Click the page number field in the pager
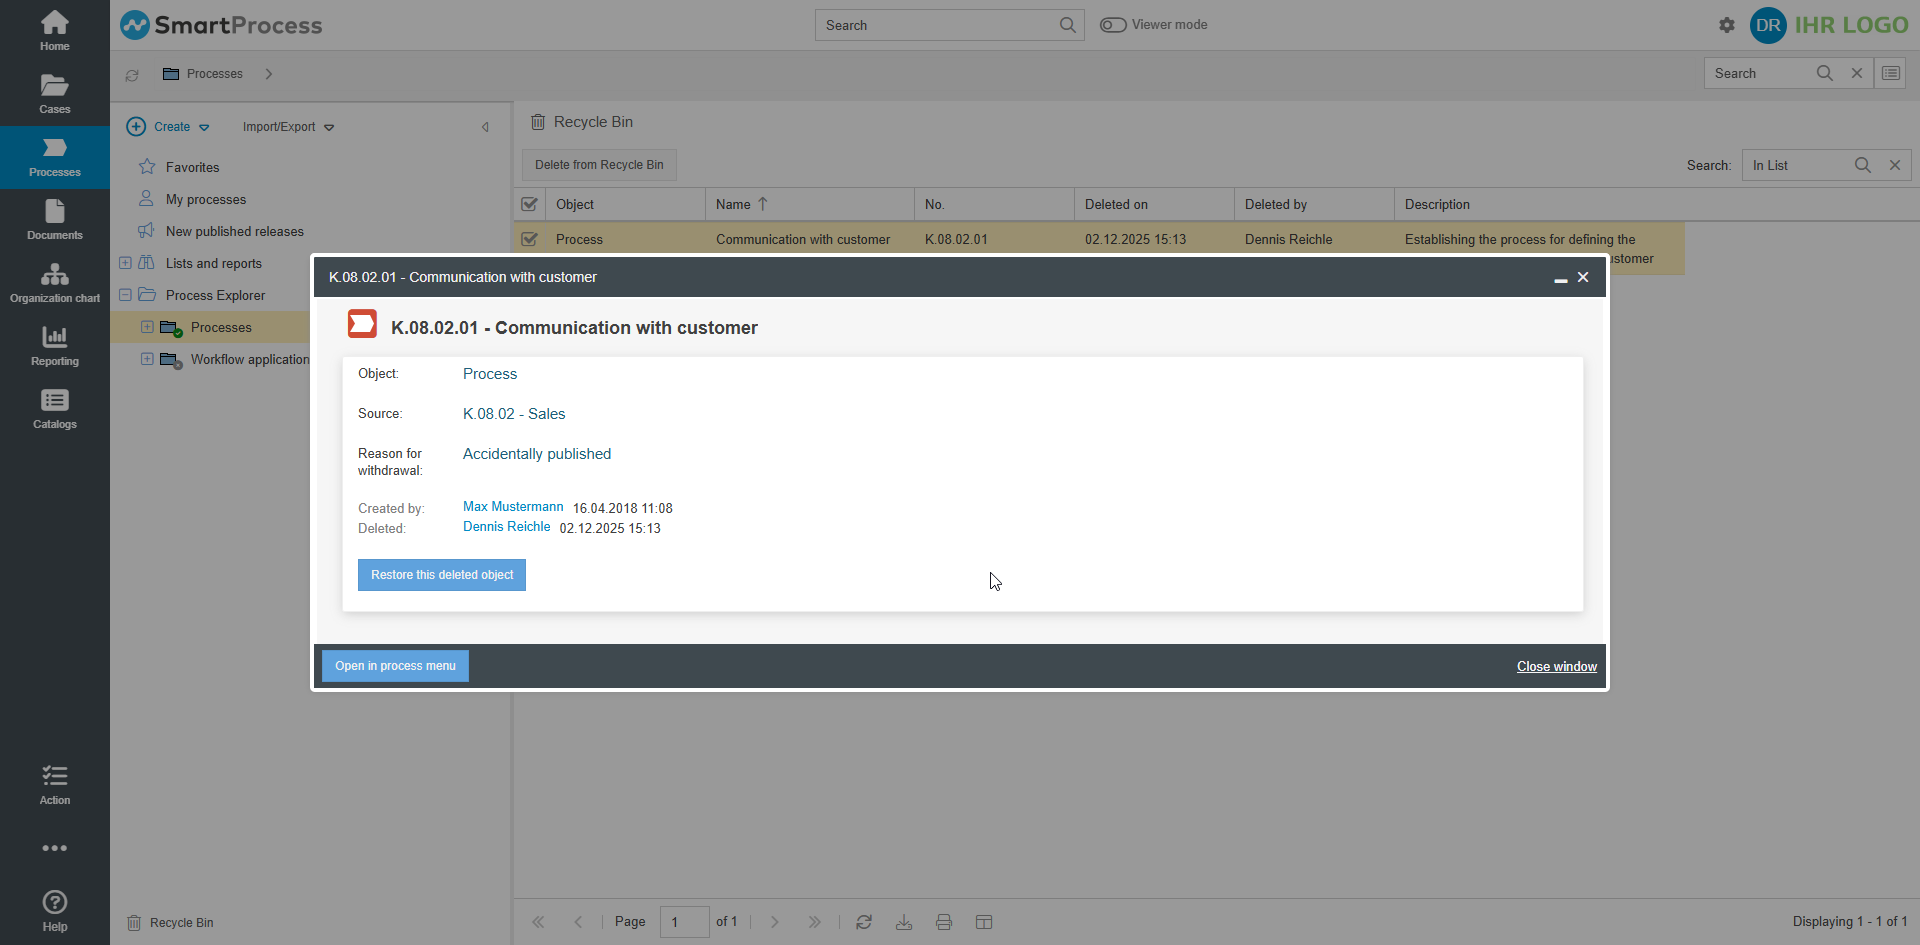Viewport: 1920px width, 945px height. coord(685,922)
